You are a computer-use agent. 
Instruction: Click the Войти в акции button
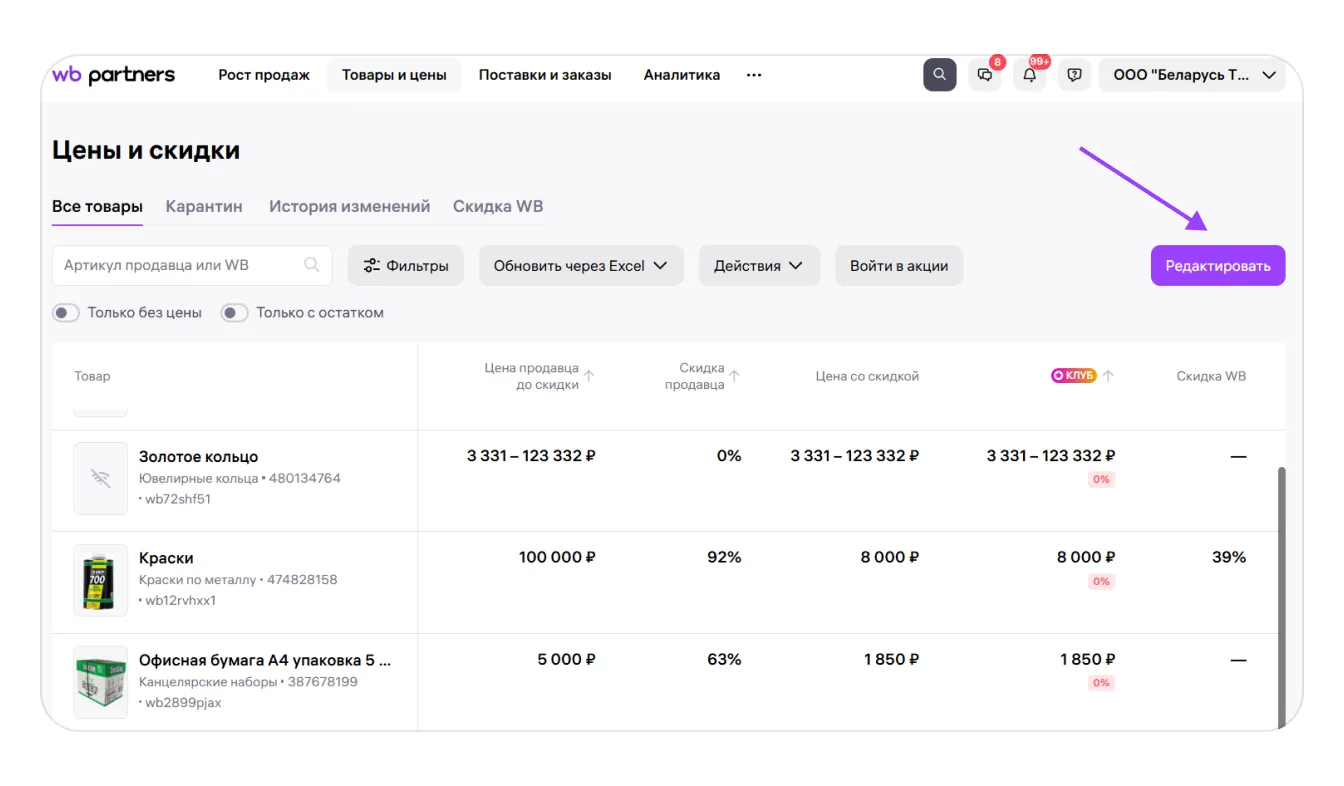pyautogui.click(x=898, y=266)
